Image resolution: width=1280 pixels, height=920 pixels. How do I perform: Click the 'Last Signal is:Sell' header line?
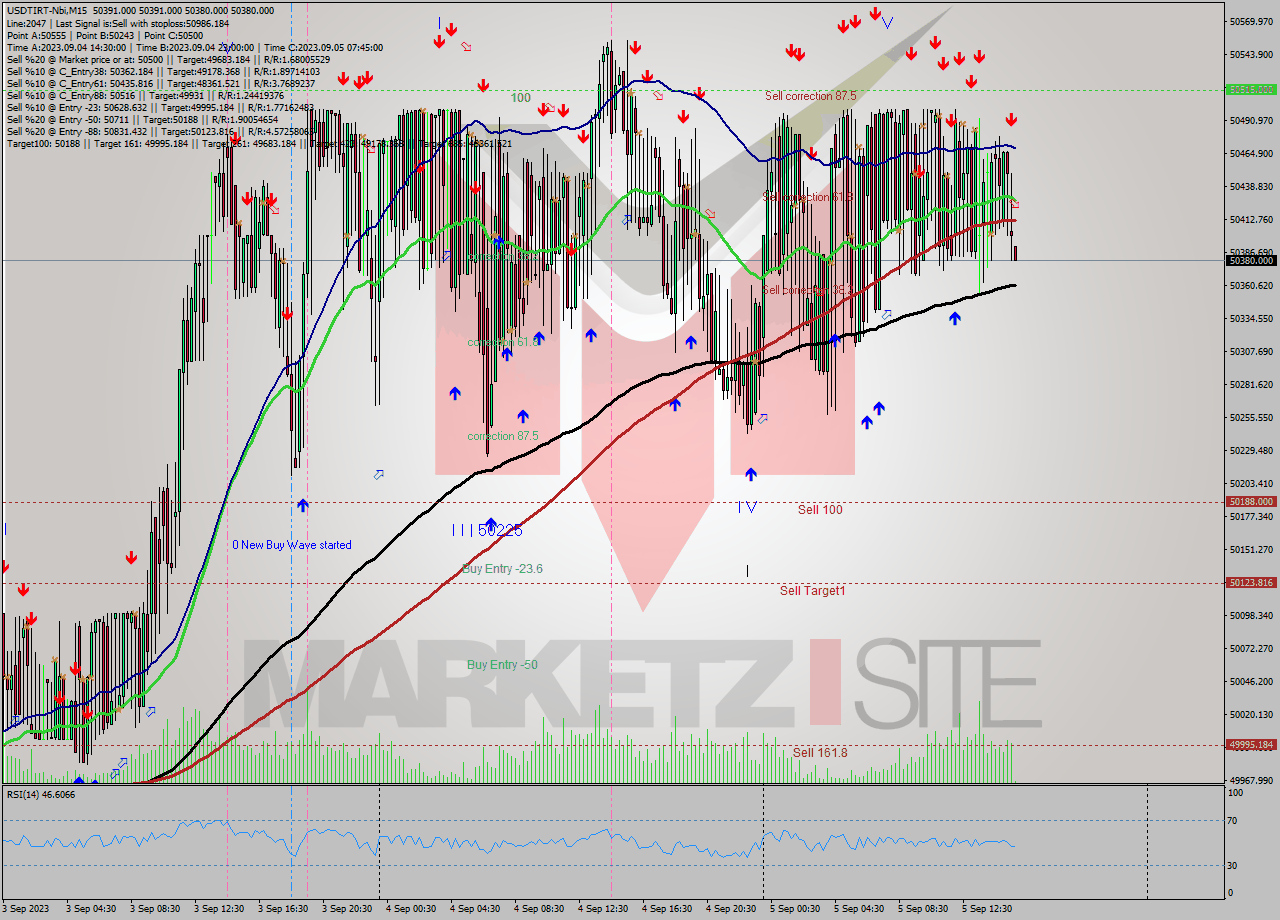click(x=117, y=23)
